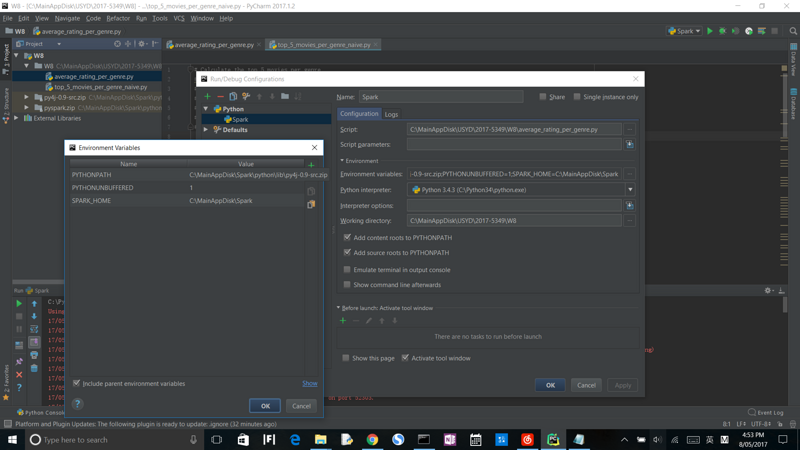Toggle Single instance only checkbox
Image resolution: width=800 pixels, height=450 pixels.
coord(577,96)
